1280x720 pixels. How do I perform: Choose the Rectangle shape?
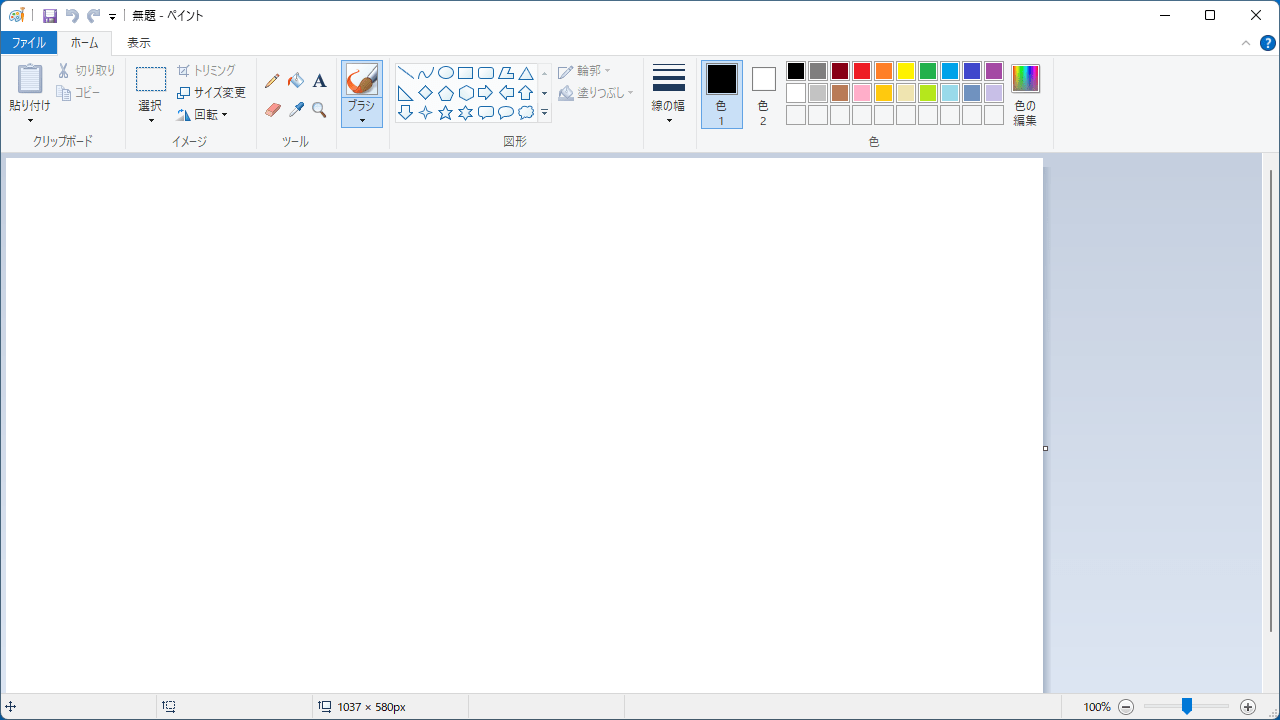(465, 73)
